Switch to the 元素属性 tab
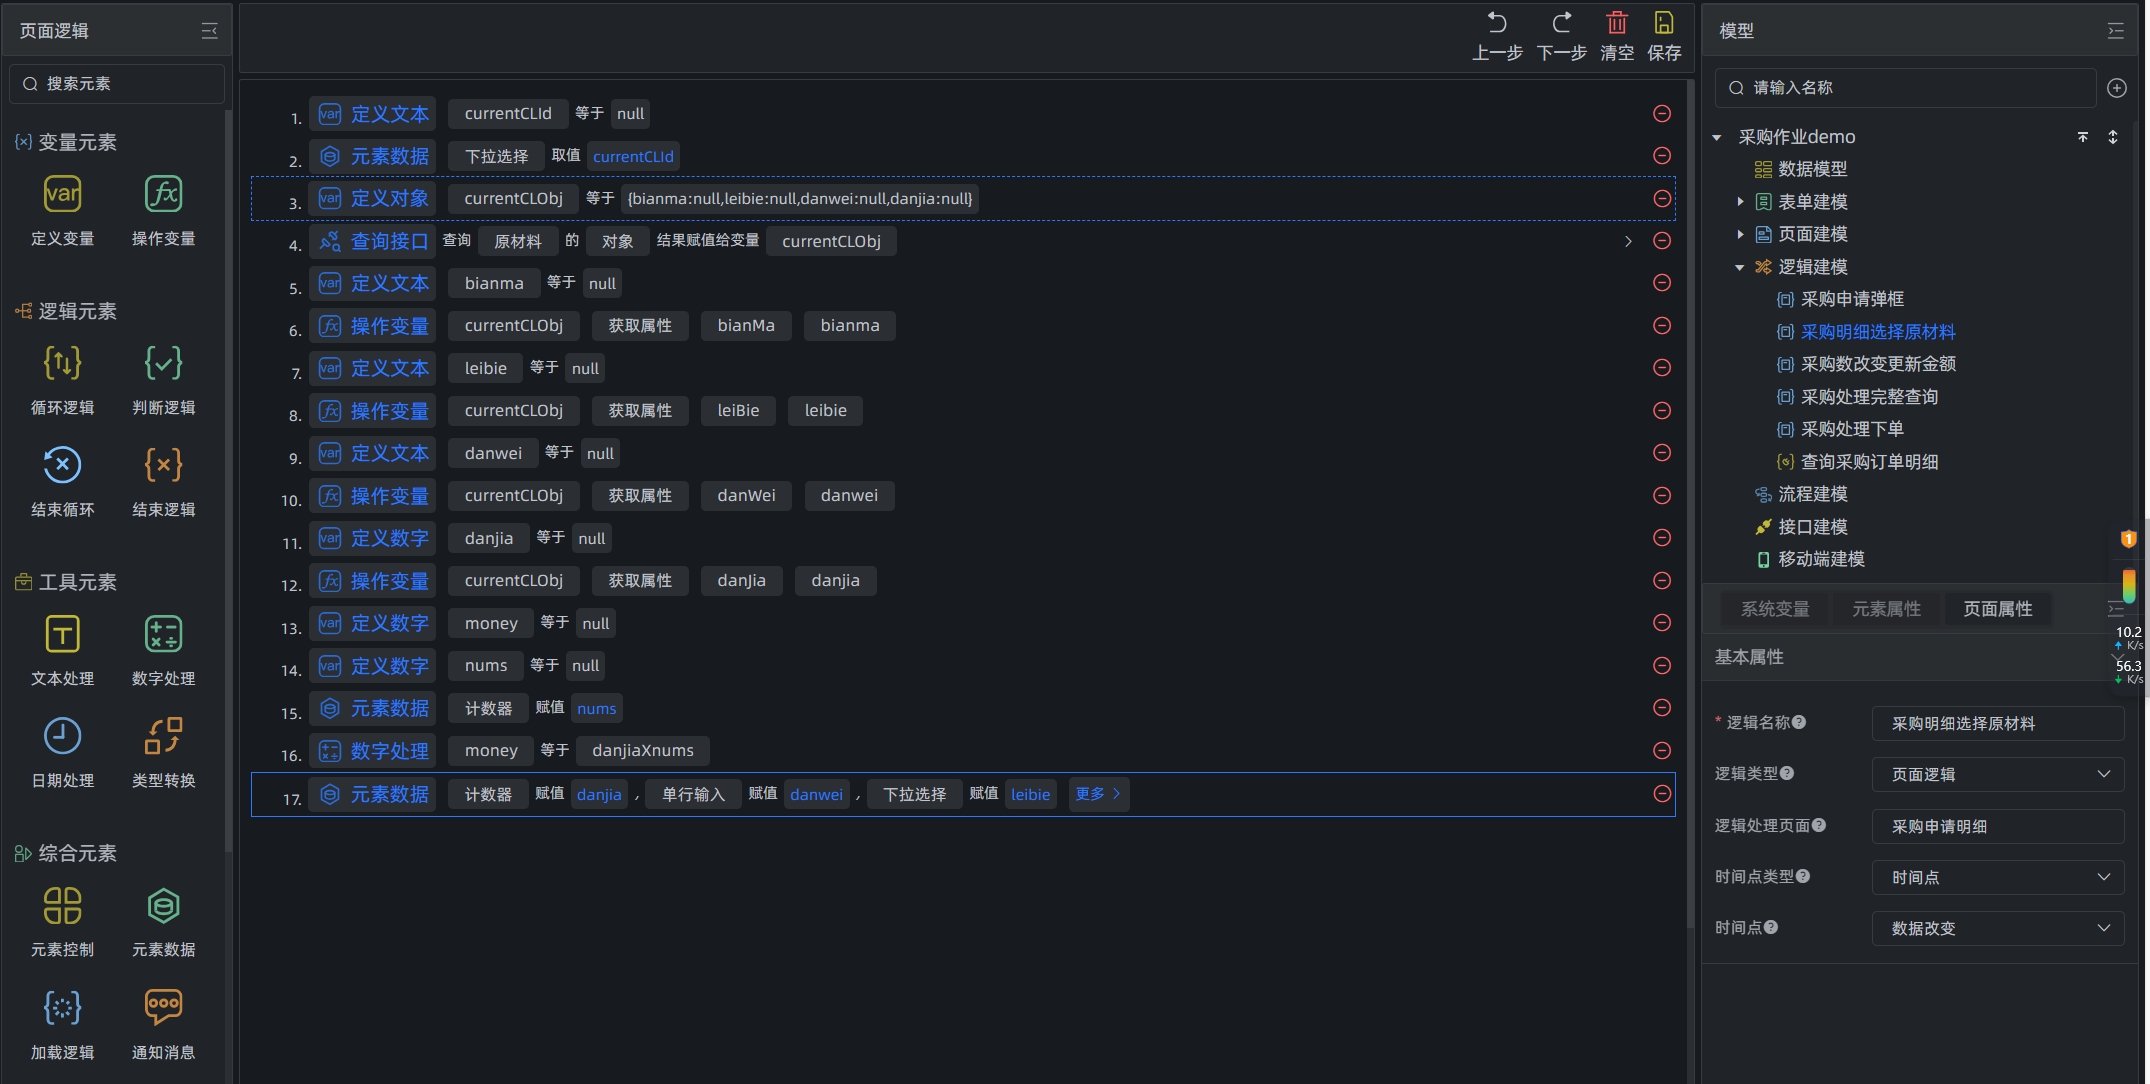Viewport: 2150px width, 1084px height. click(x=1886, y=609)
